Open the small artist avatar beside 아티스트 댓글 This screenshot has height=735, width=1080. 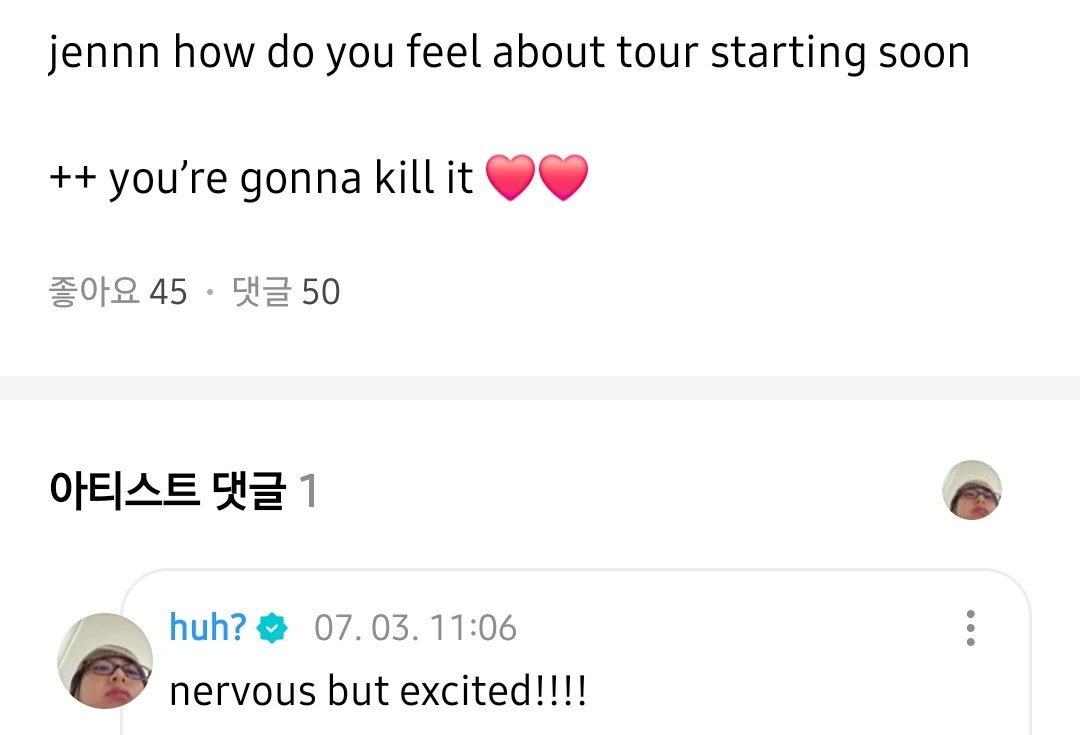click(971, 490)
